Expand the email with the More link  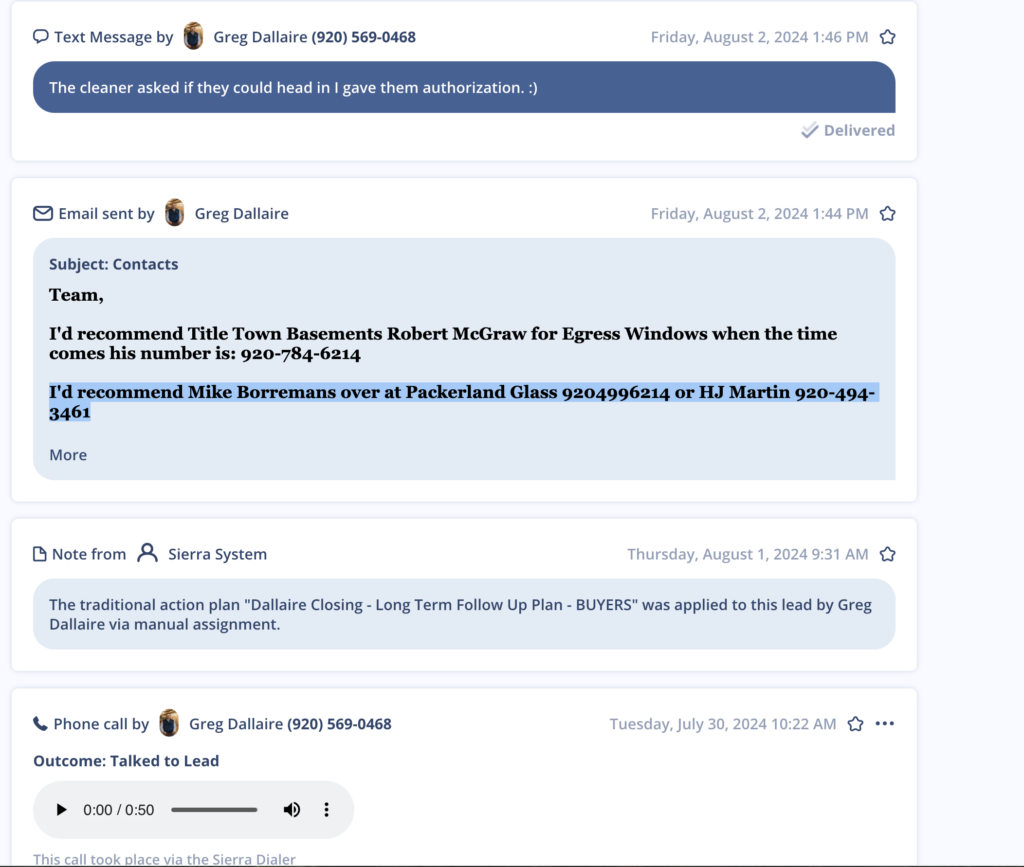coord(67,454)
